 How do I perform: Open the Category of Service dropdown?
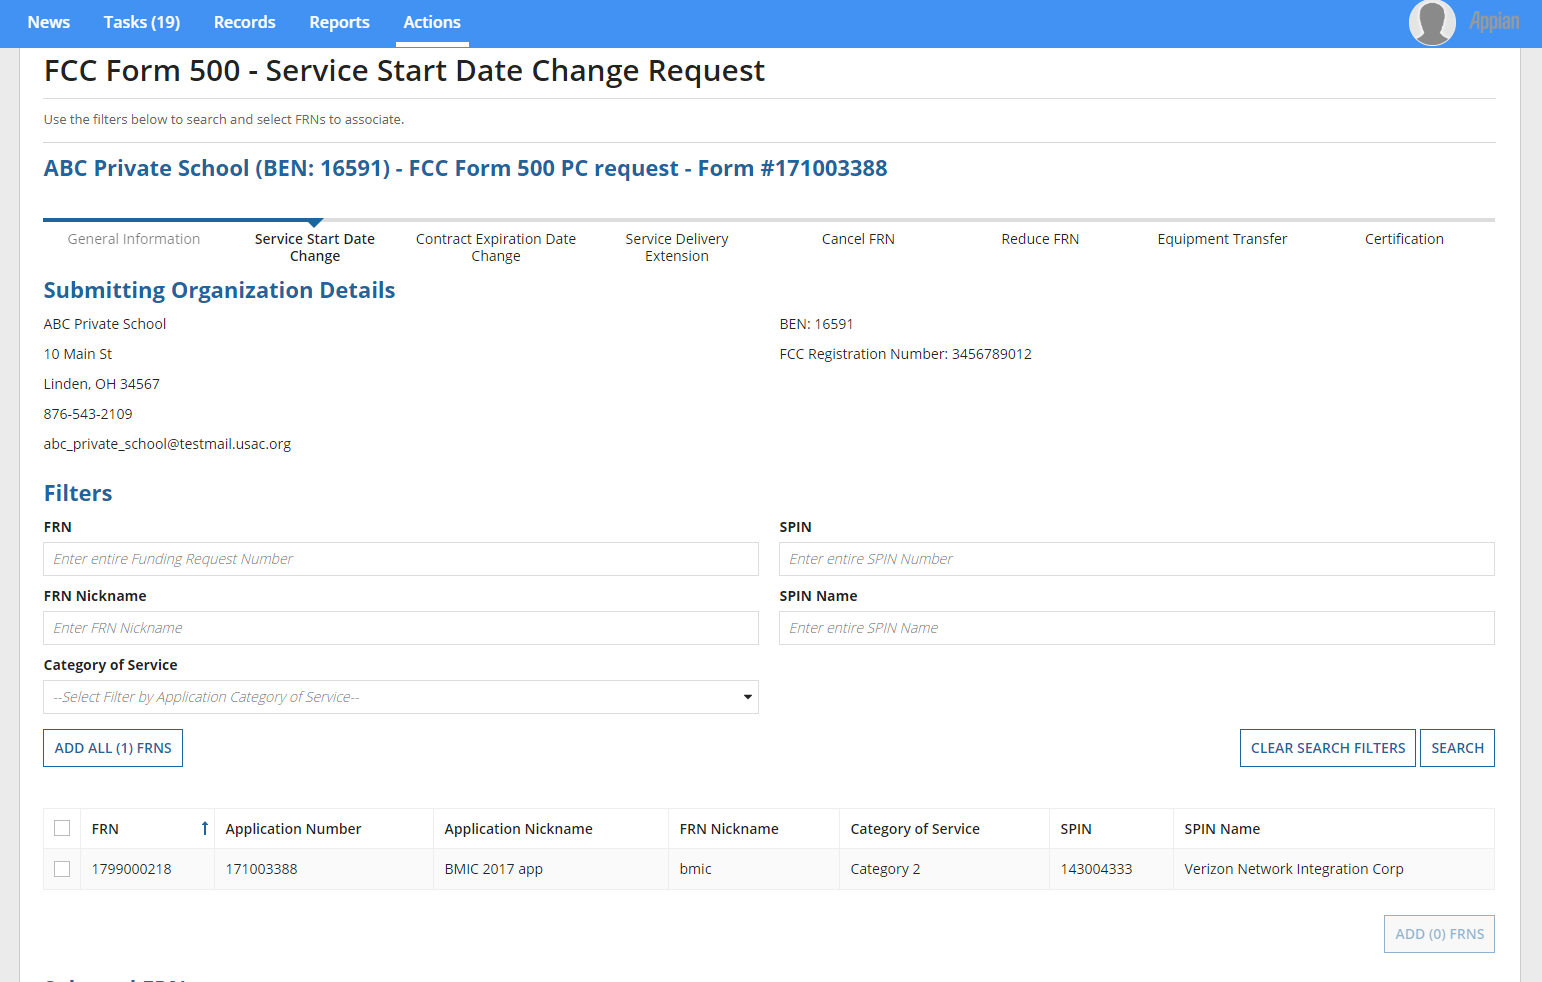[400, 697]
